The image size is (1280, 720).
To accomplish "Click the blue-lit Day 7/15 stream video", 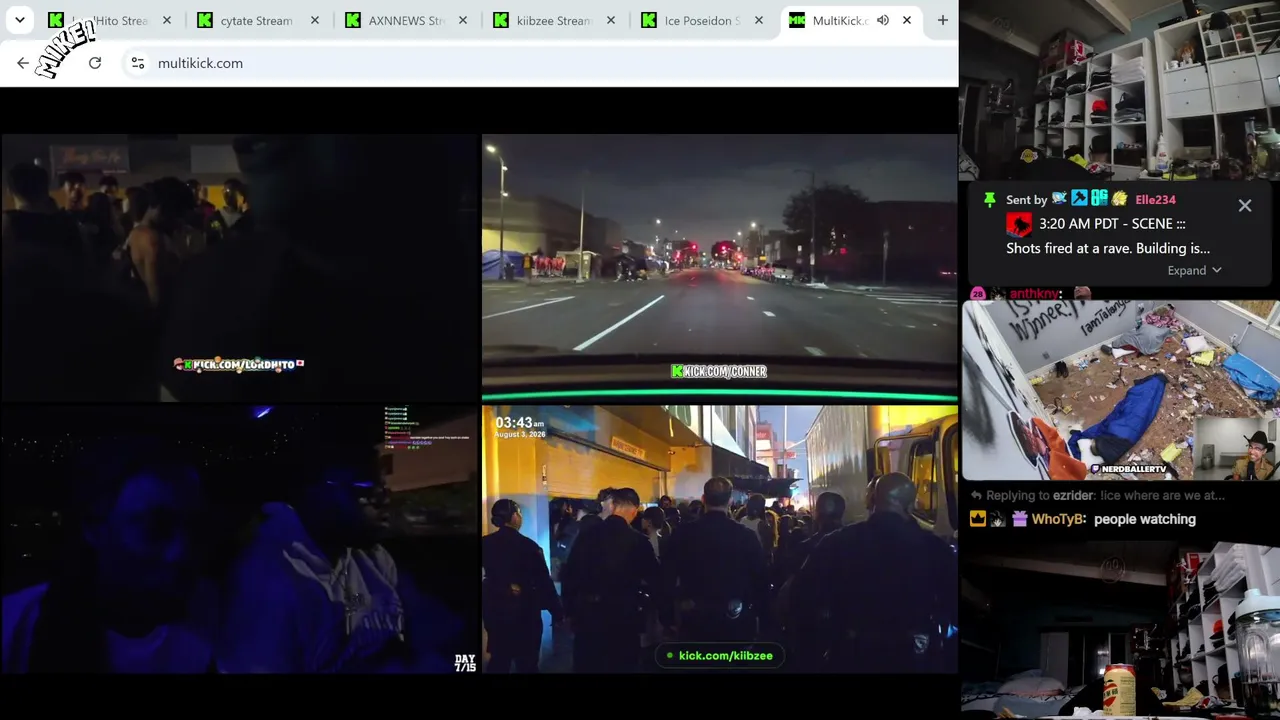I will click(240, 539).
